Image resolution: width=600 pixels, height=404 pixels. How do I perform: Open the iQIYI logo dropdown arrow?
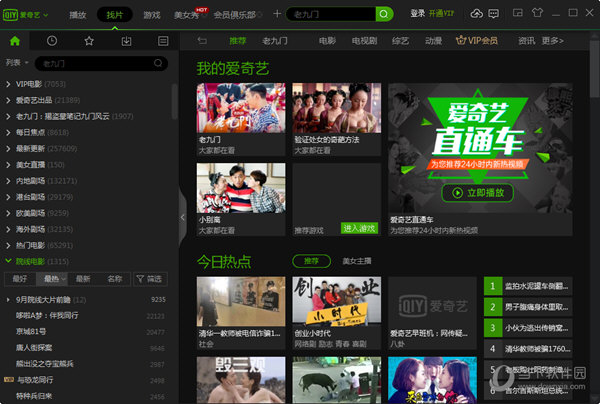pos(46,15)
